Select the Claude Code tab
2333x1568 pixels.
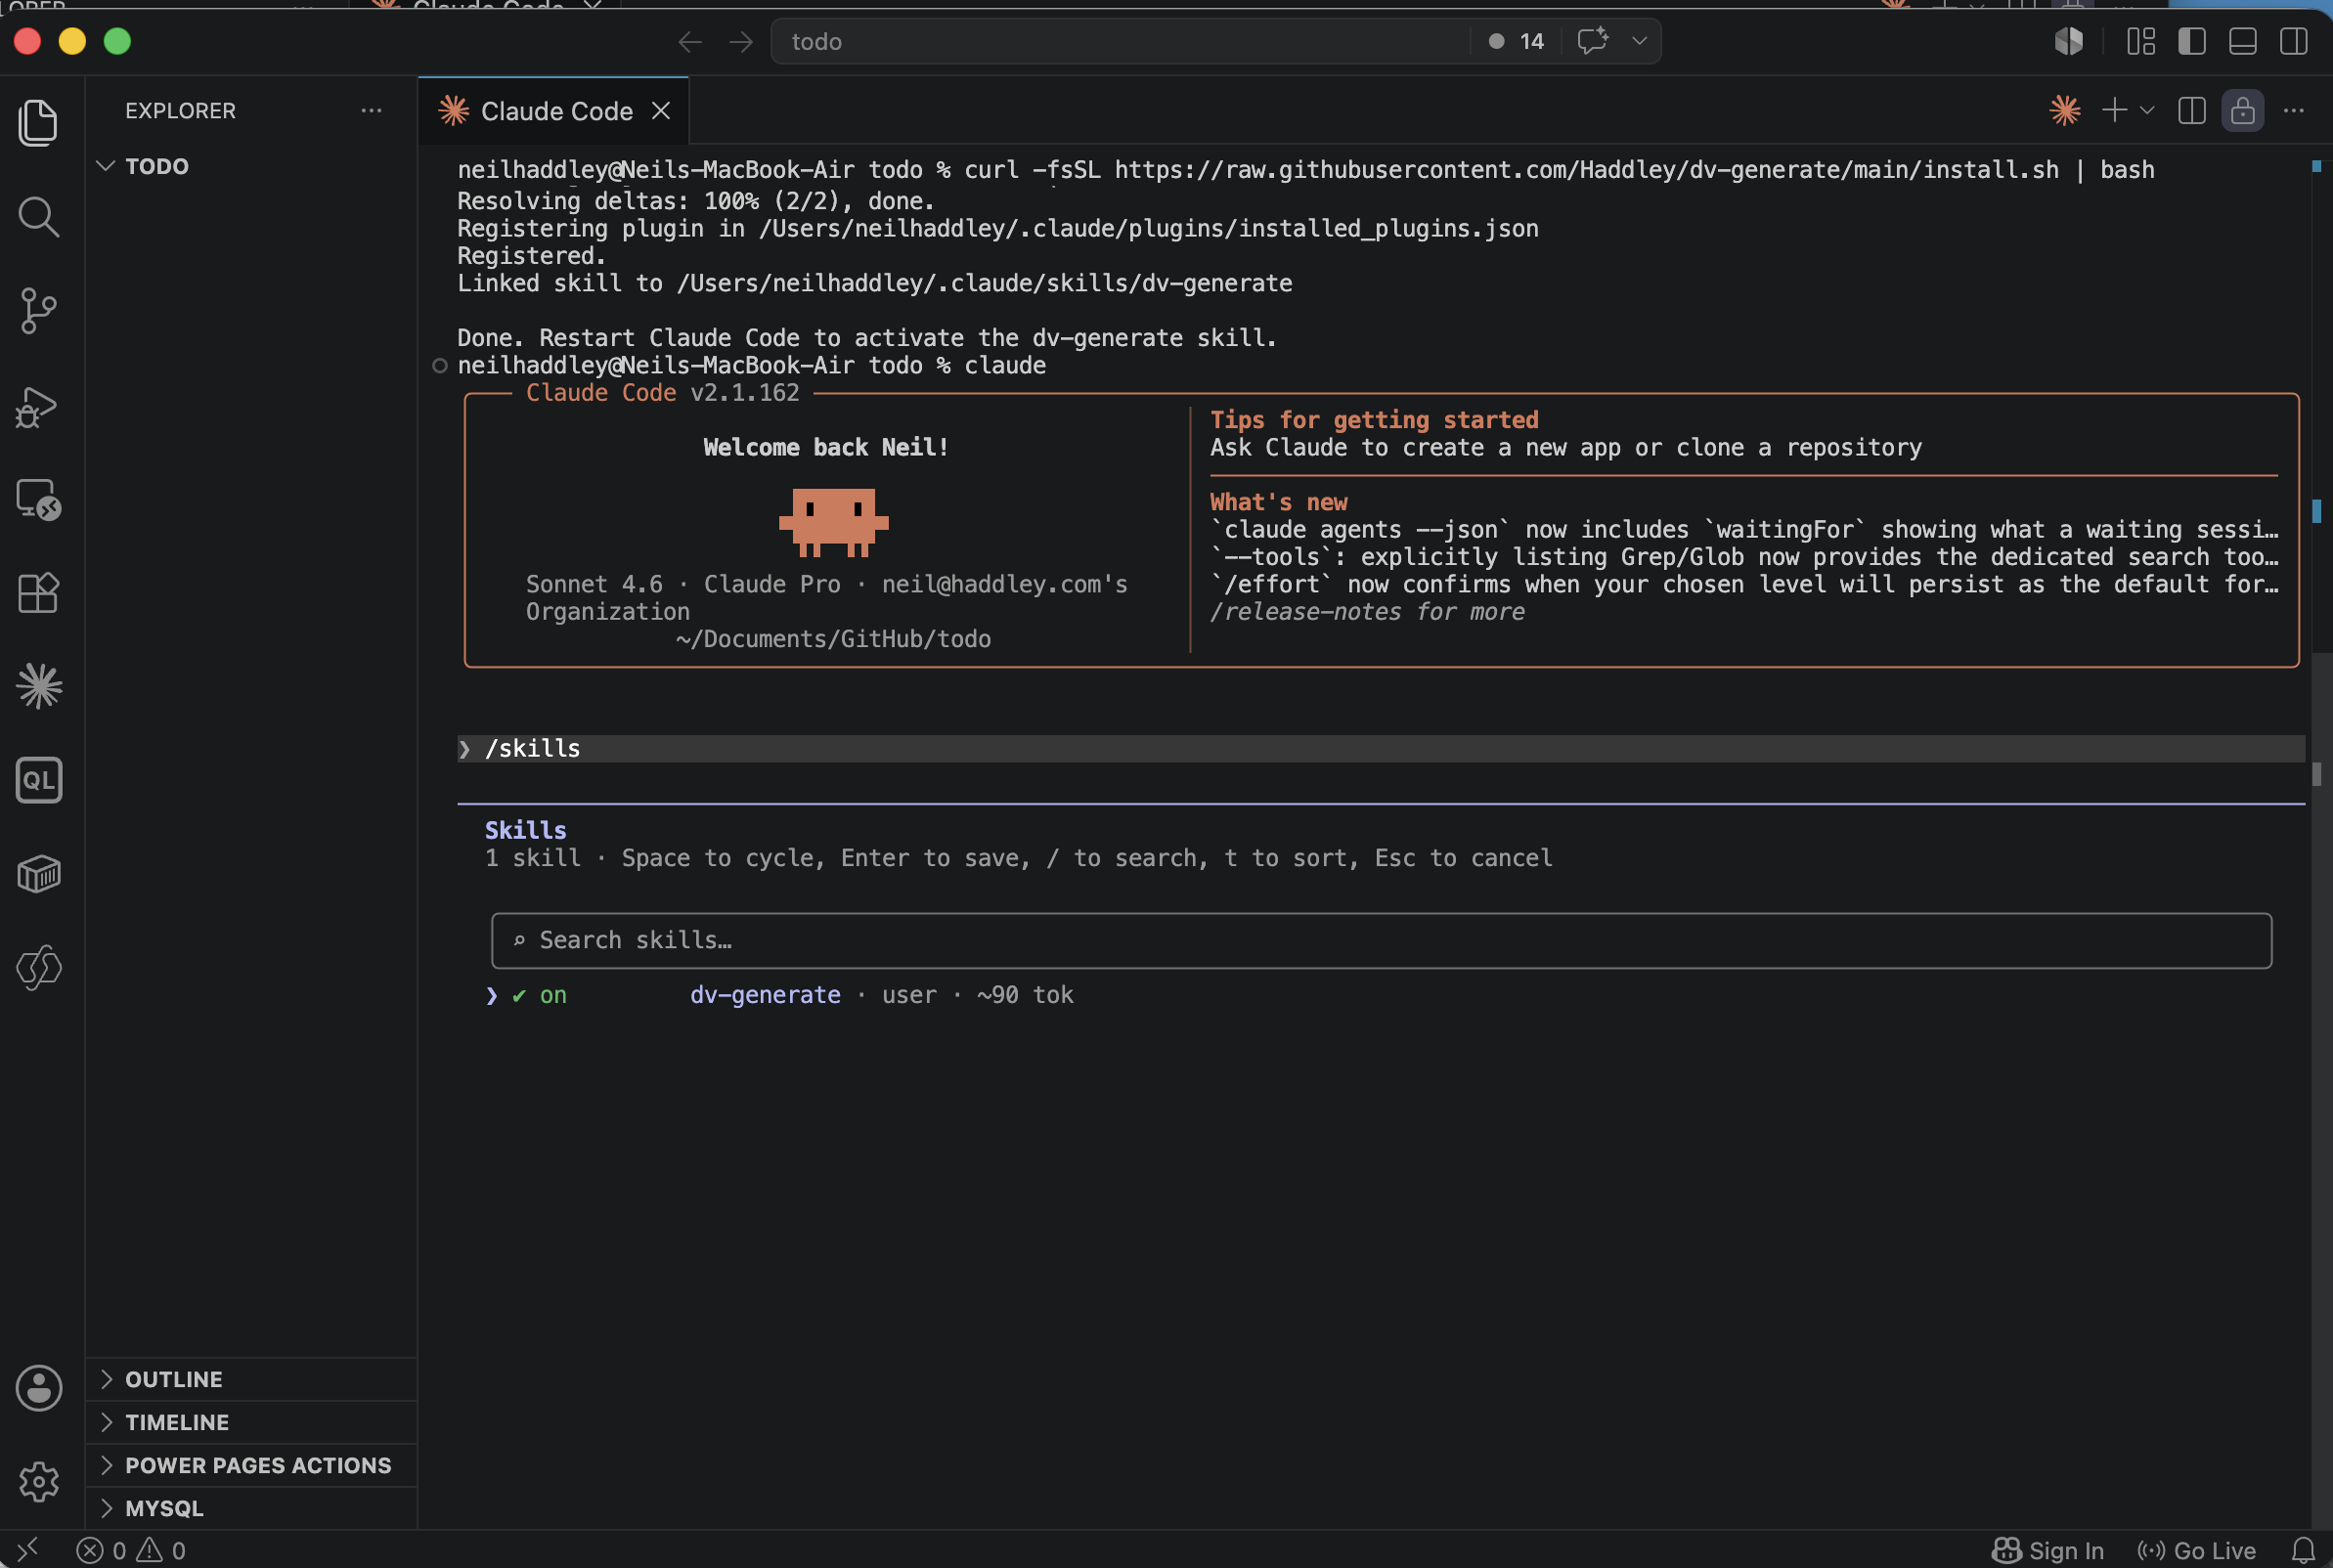coord(555,111)
